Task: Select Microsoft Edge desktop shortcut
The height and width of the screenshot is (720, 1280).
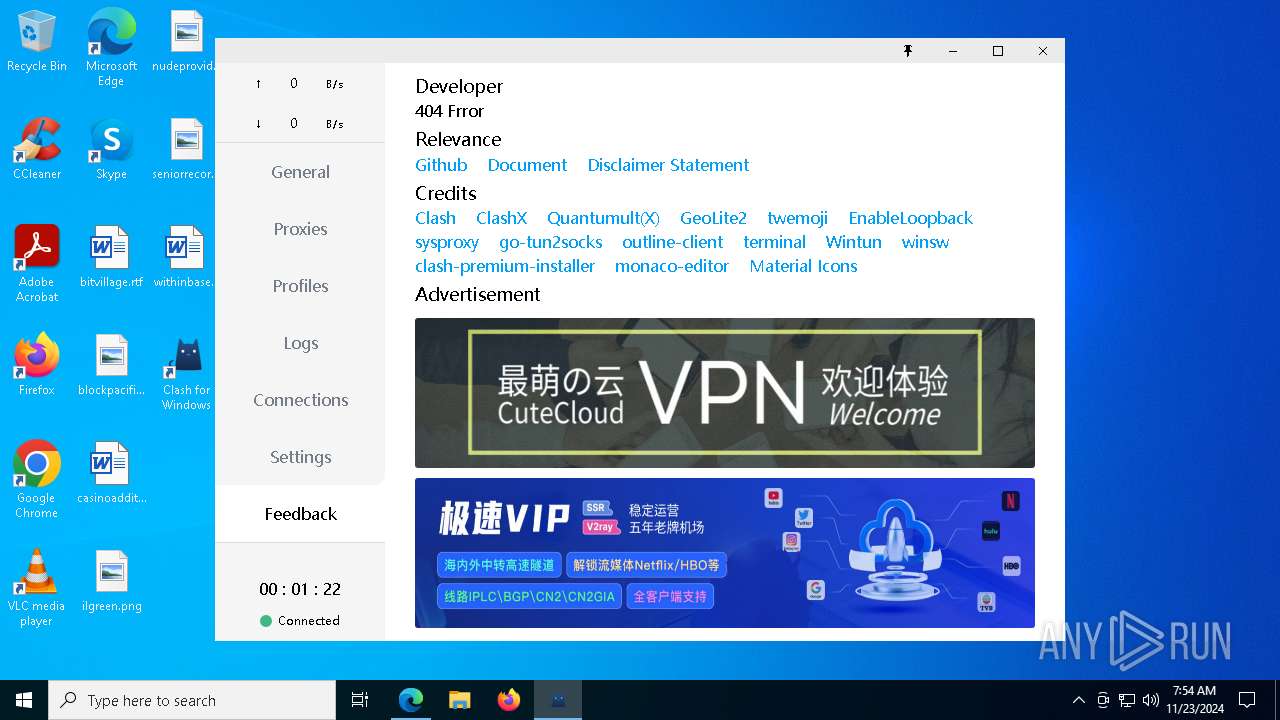Action: [x=111, y=48]
